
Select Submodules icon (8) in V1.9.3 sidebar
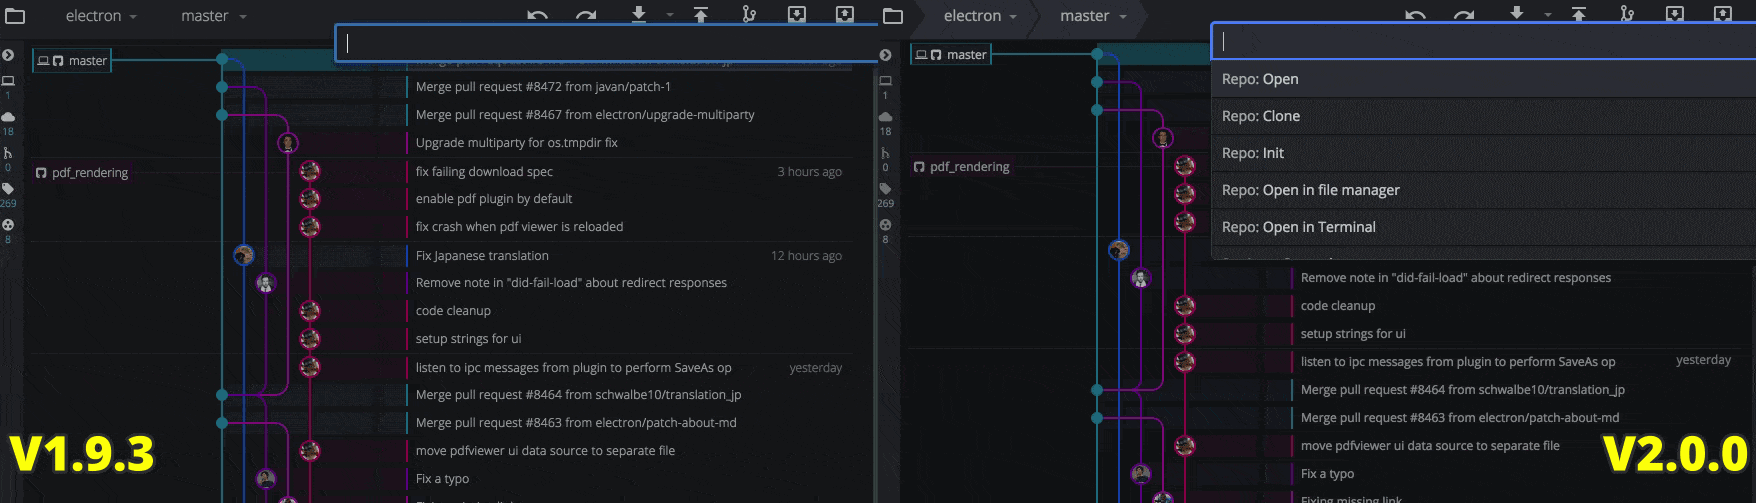[x=8, y=225]
